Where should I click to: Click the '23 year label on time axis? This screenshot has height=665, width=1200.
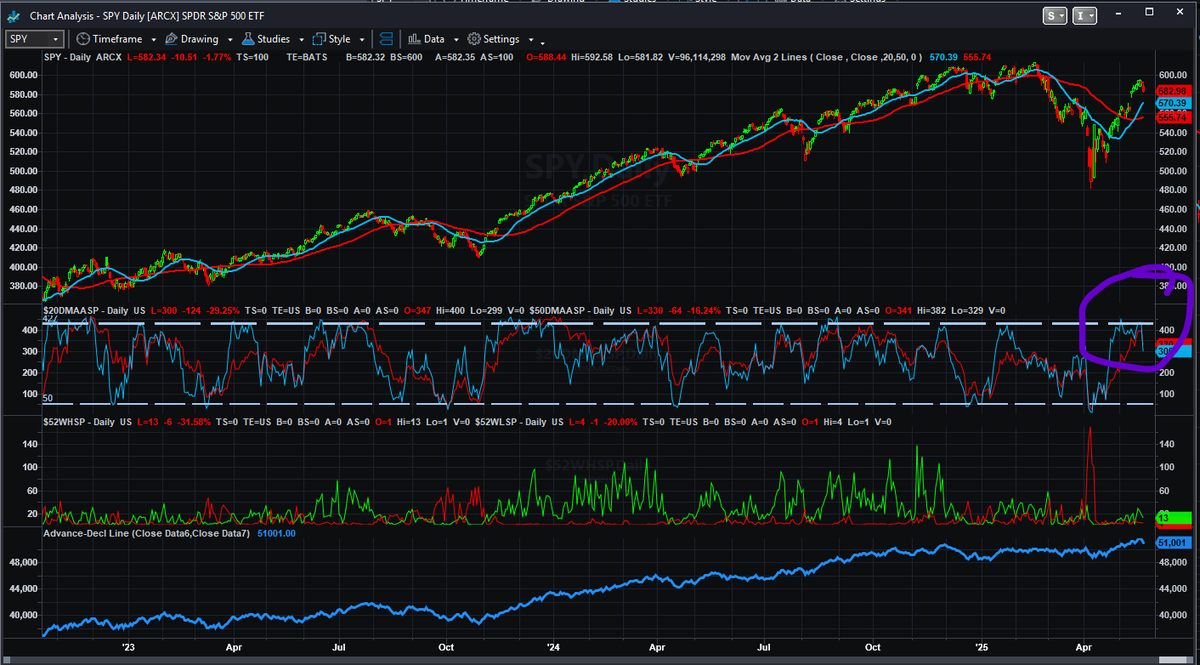(x=127, y=646)
